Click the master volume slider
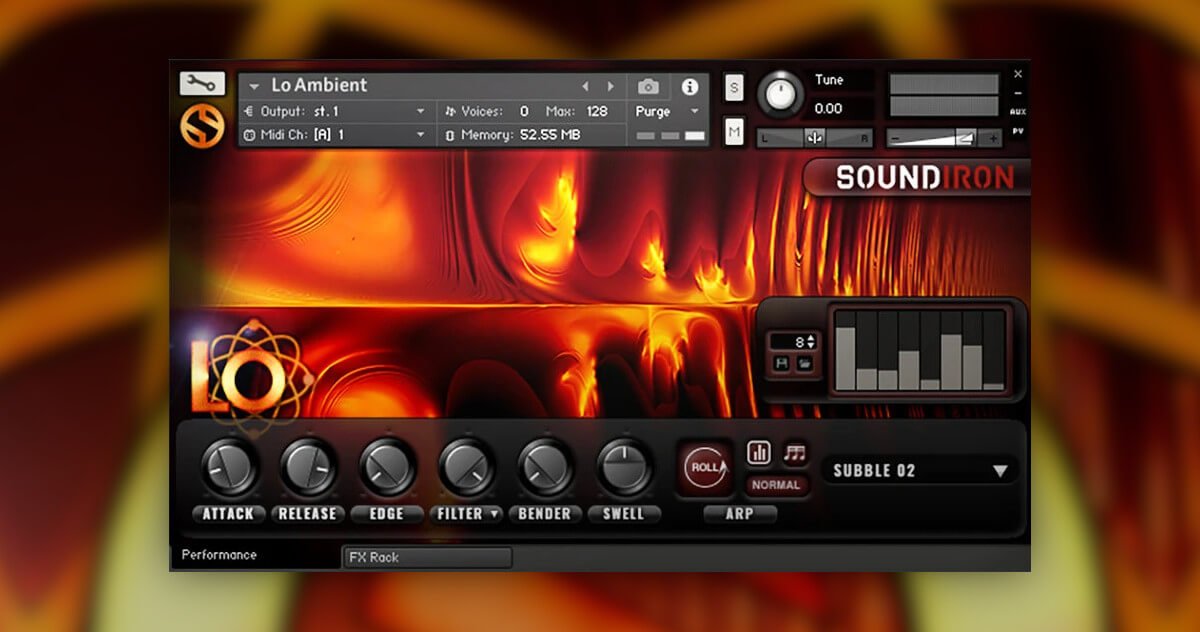Viewport: 1200px width, 632px height. [944, 138]
